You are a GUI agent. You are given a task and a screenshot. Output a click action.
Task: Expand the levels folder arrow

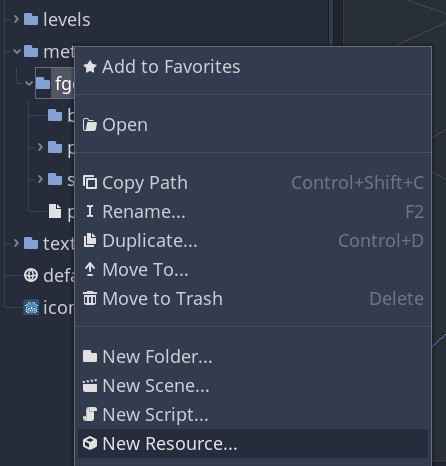tap(16, 19)
